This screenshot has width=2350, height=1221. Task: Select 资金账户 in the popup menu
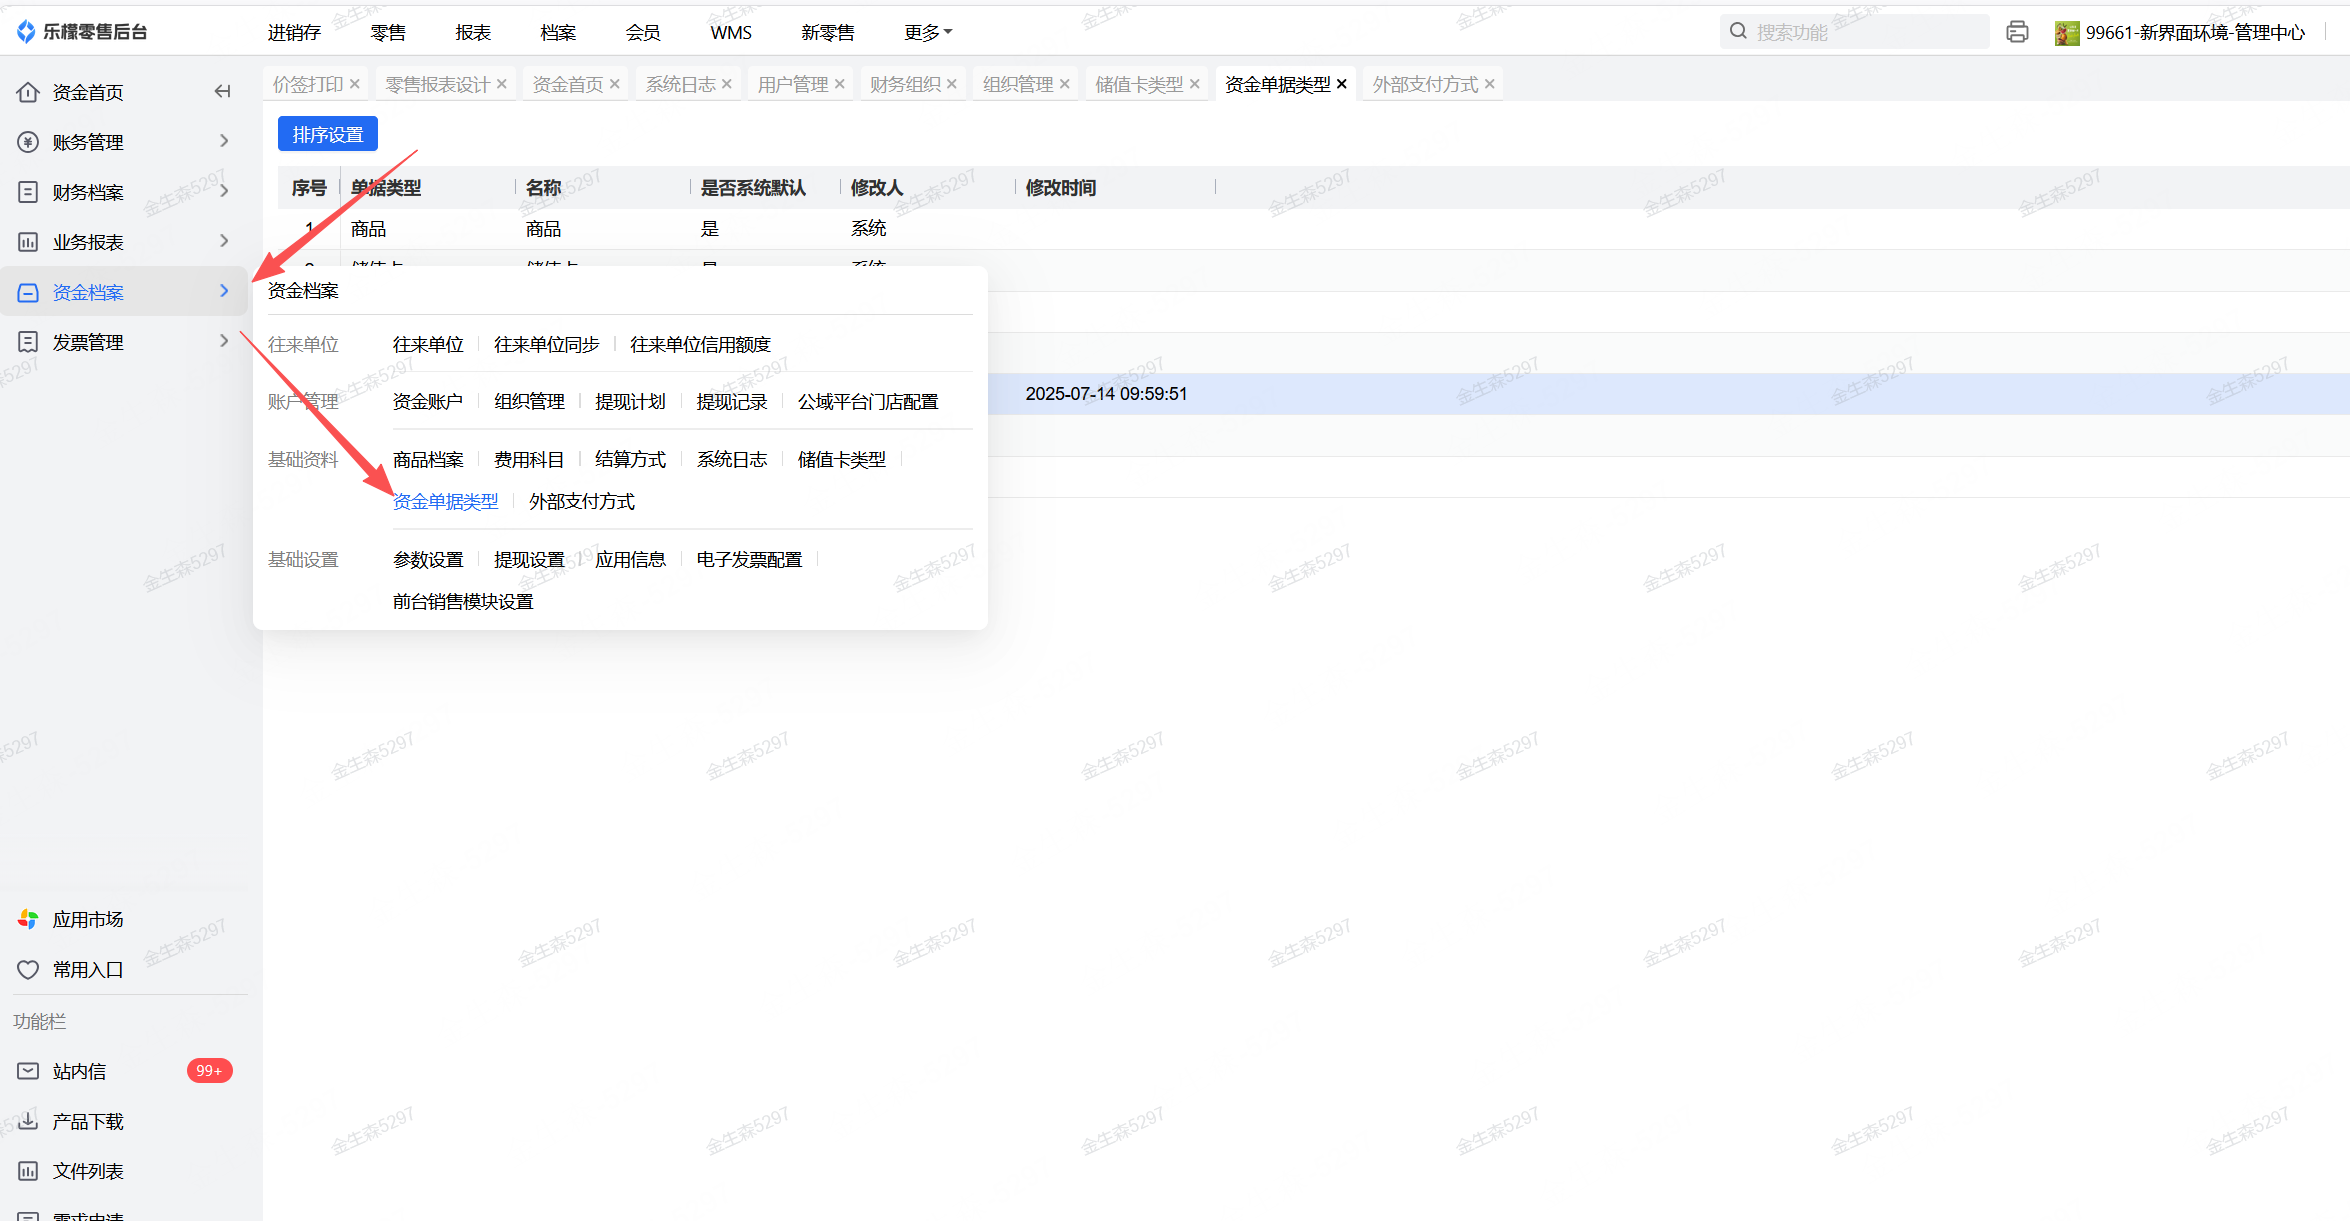tap(427, 401)
